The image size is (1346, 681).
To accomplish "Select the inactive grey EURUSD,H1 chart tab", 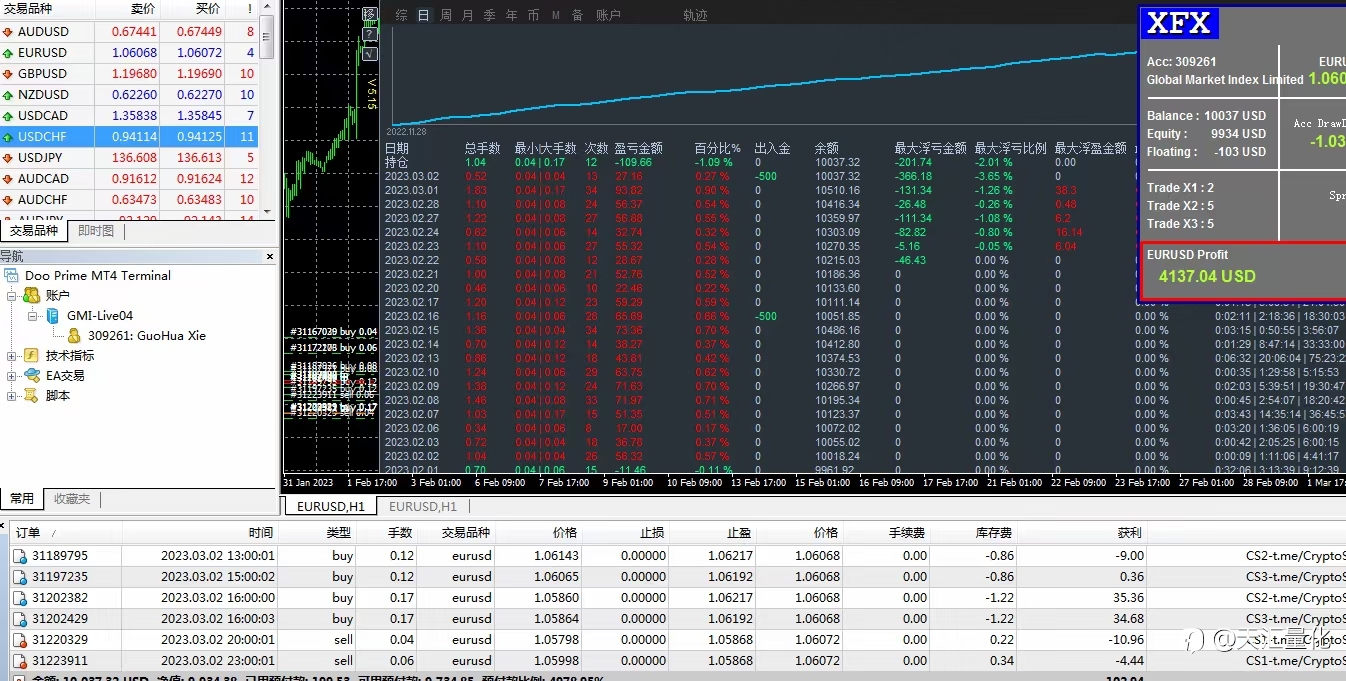I will [x=423, y=507].
